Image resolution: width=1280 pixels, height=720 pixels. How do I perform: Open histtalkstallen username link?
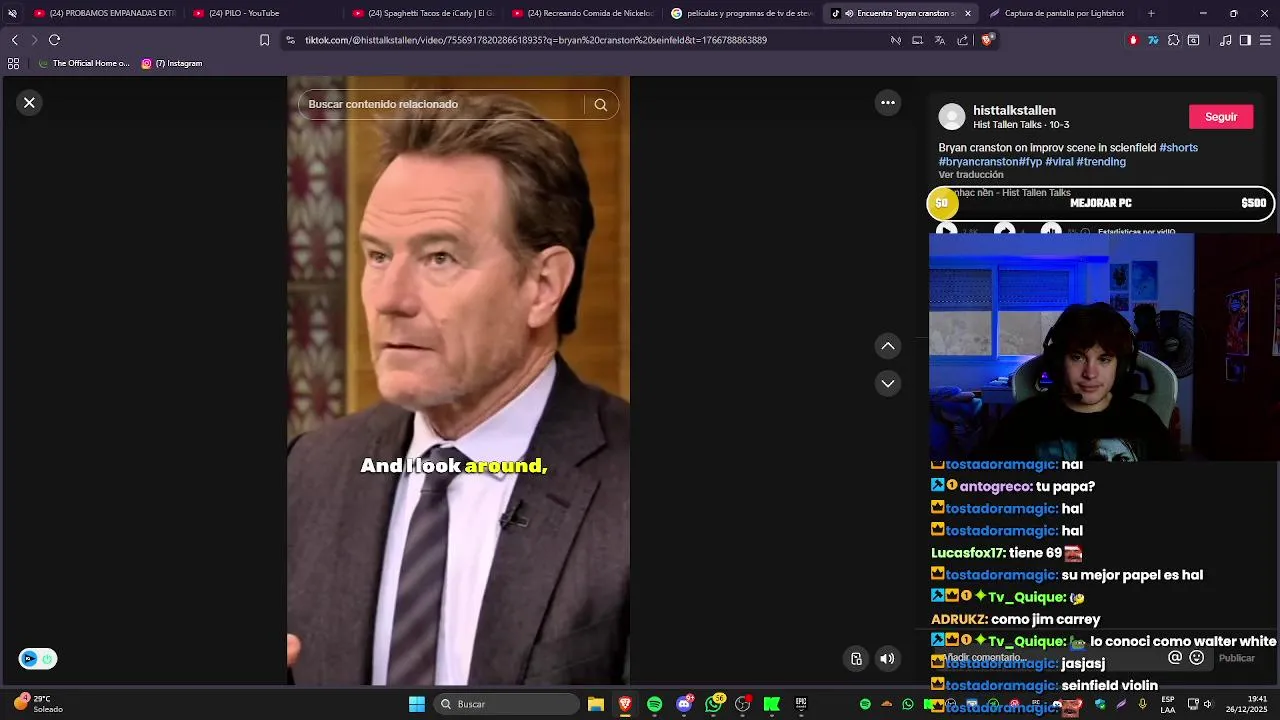click(1014, 111)
